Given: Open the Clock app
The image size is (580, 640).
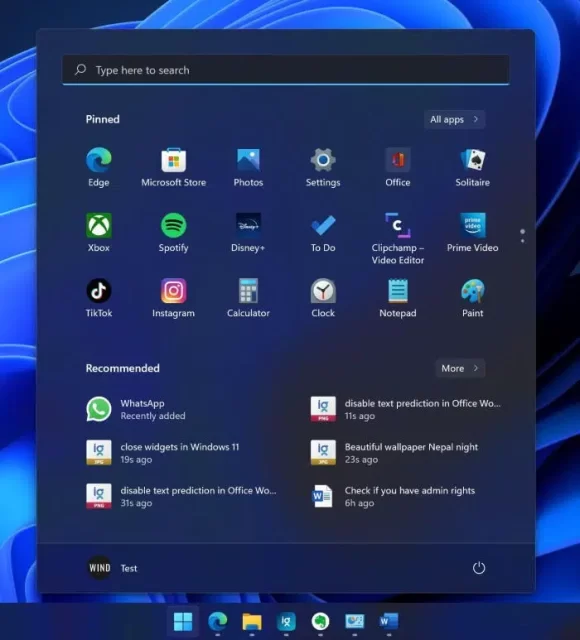Looking at the screenshot, I should tap(323, 298).
